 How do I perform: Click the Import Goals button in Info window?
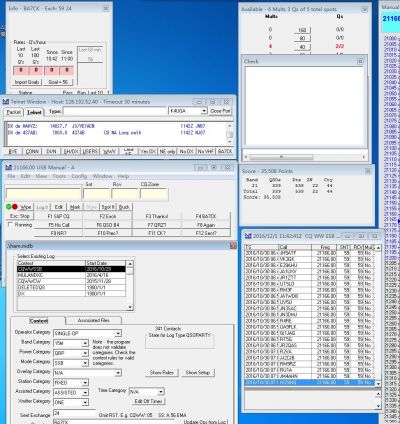(x=27, y=82)
